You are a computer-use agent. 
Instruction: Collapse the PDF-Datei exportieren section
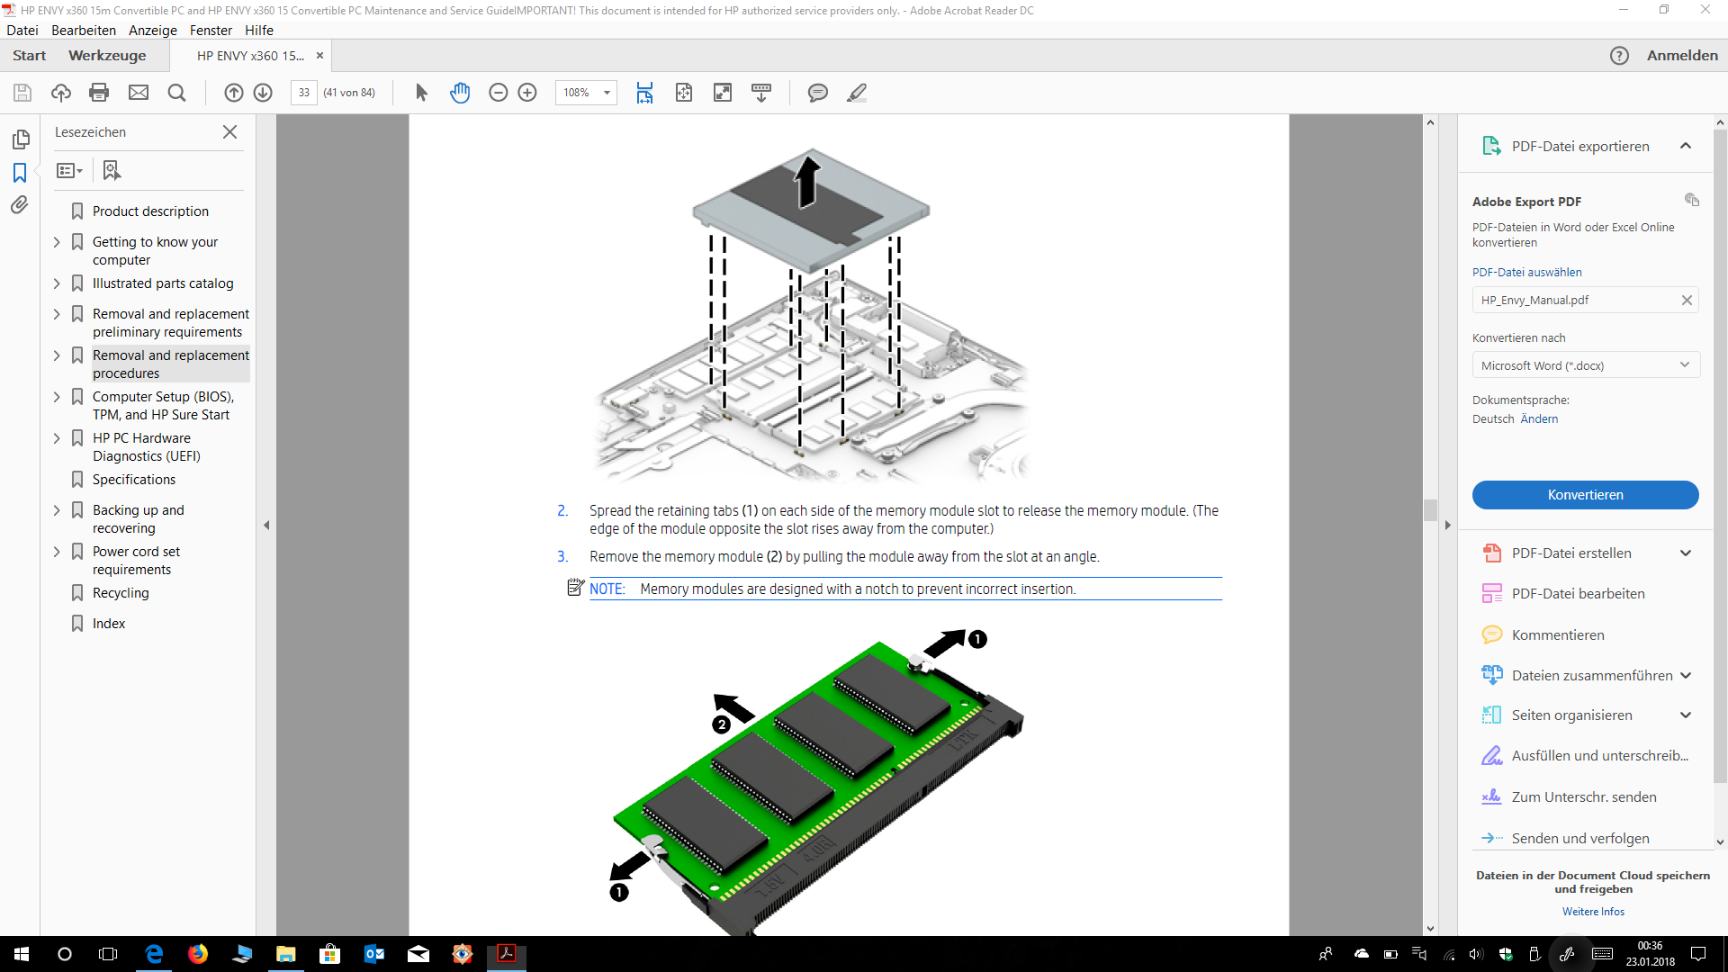coord(1685,146)
